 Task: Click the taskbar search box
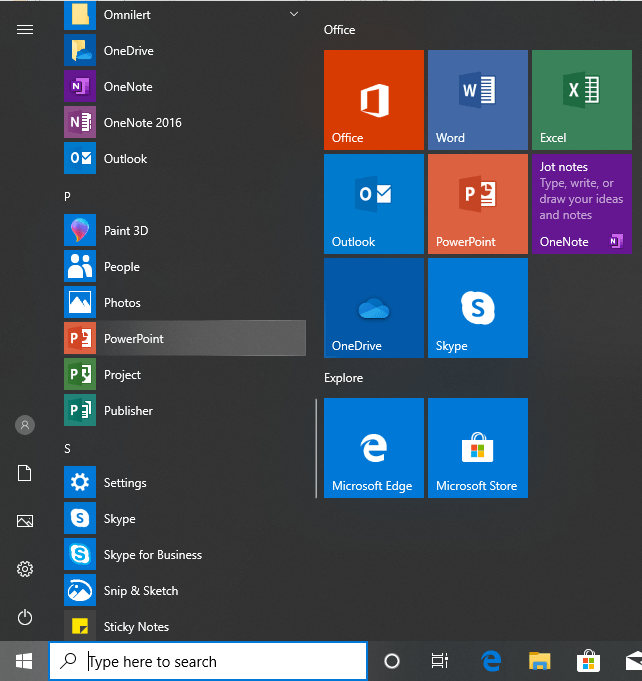208,661
